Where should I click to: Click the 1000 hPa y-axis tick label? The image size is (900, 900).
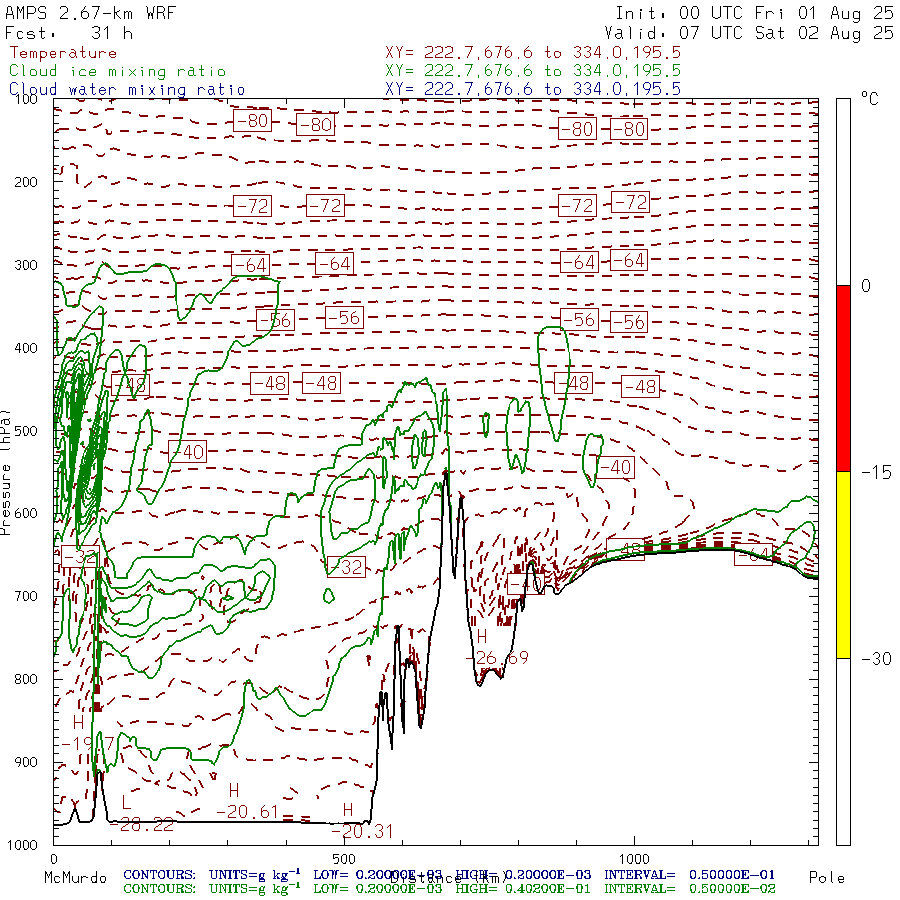click(x=22, y=845)
